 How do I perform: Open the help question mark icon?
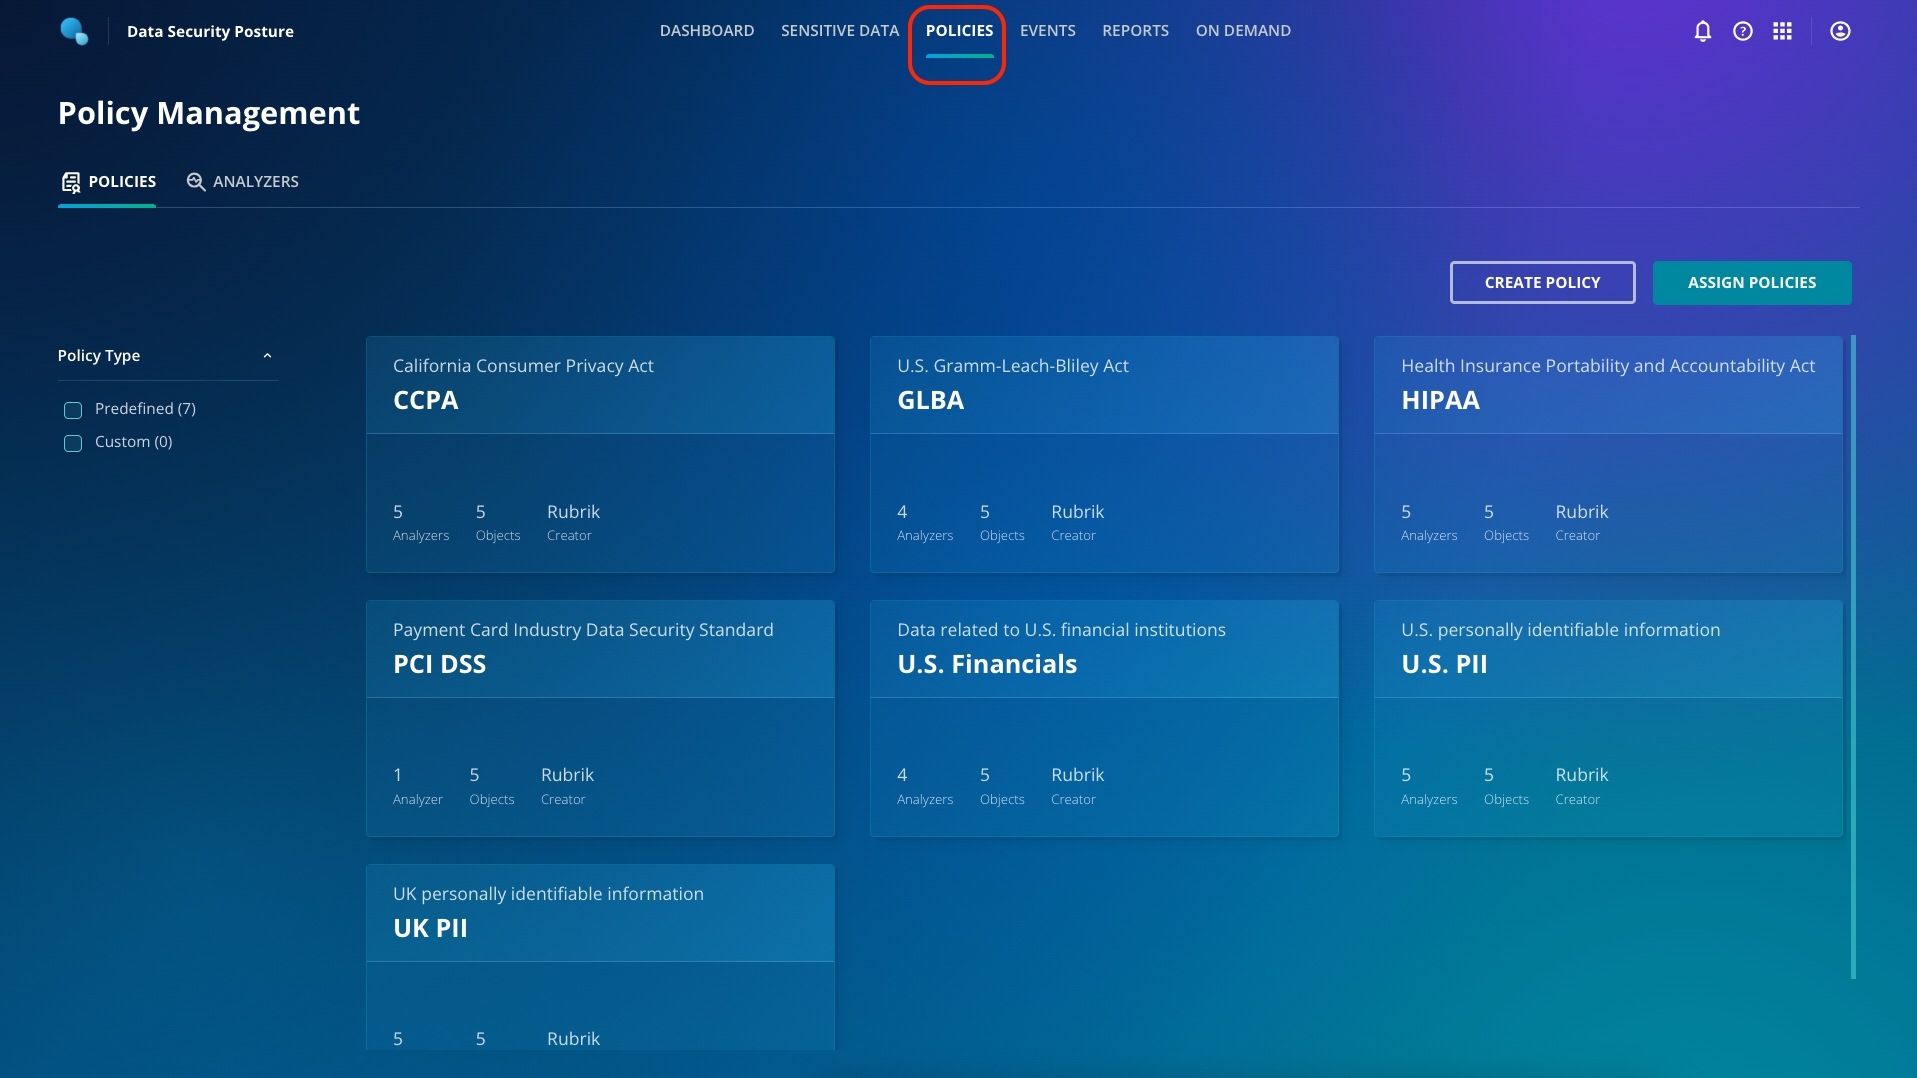click(1742, 31)
